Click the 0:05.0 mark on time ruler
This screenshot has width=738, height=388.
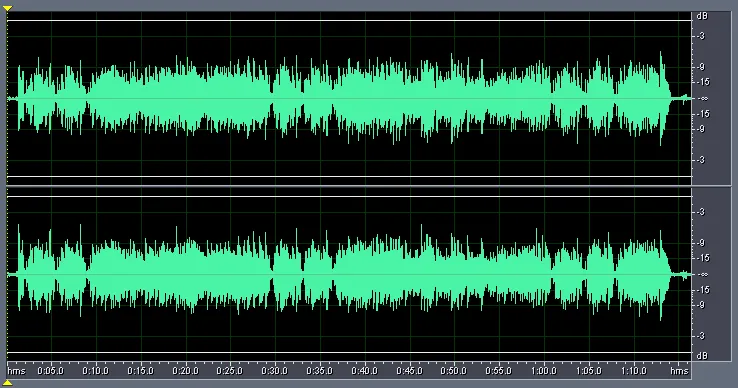[50, 371]
